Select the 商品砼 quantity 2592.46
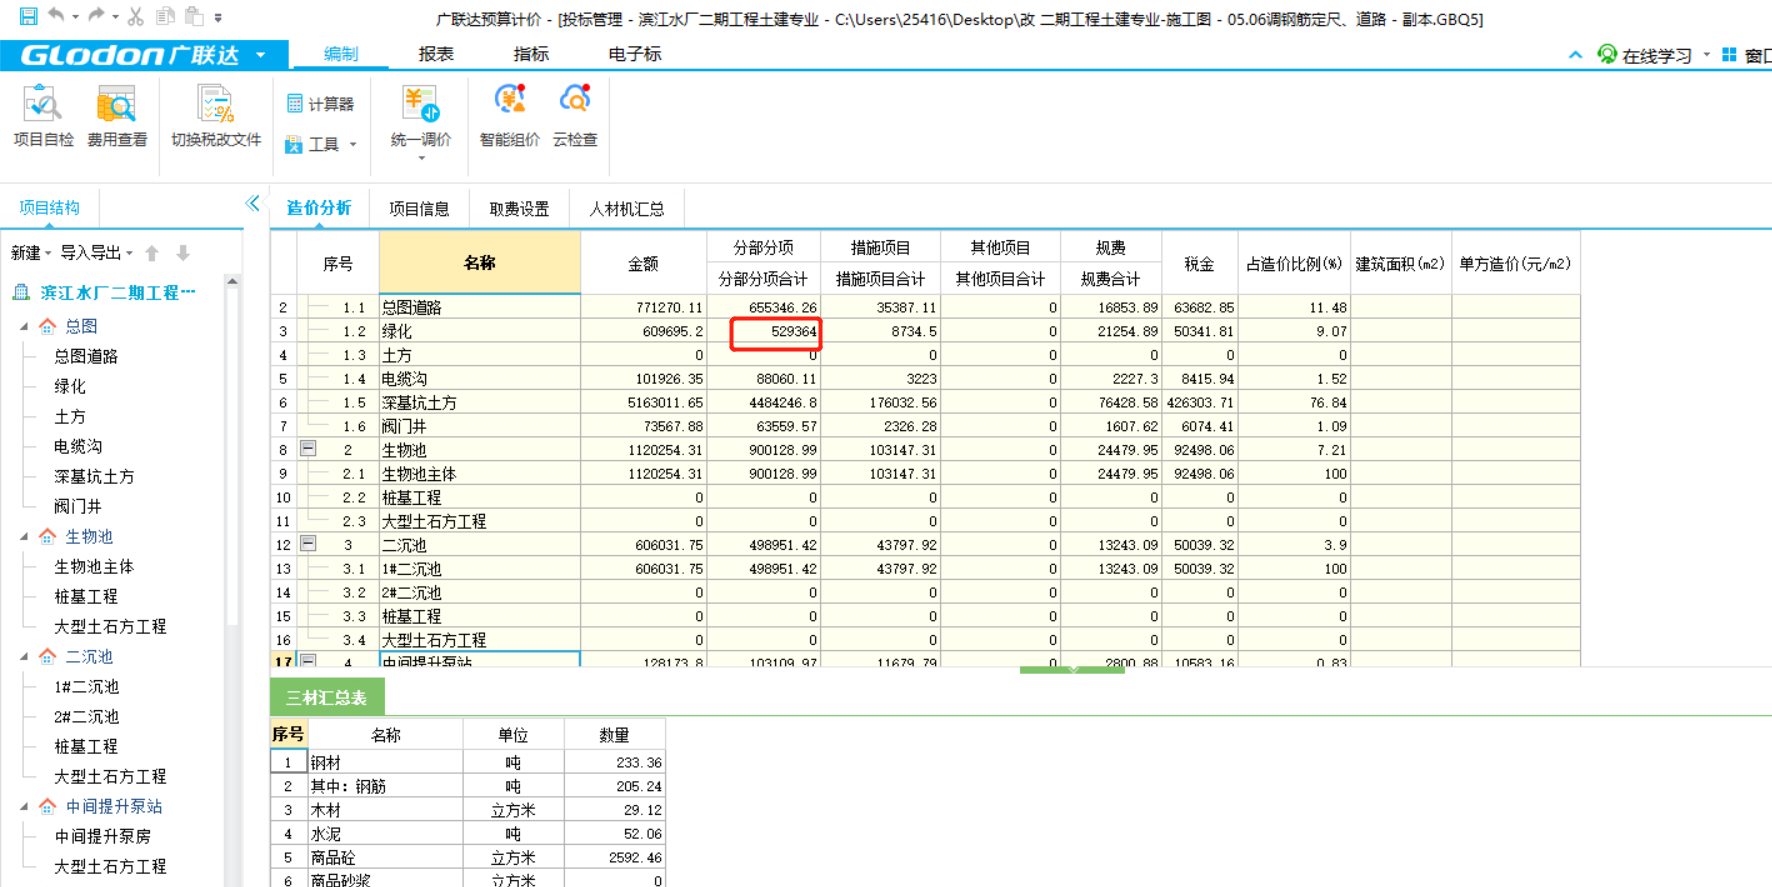This screenshot has width=1772, height=887. pyautogui.click(x=614, y=857)
